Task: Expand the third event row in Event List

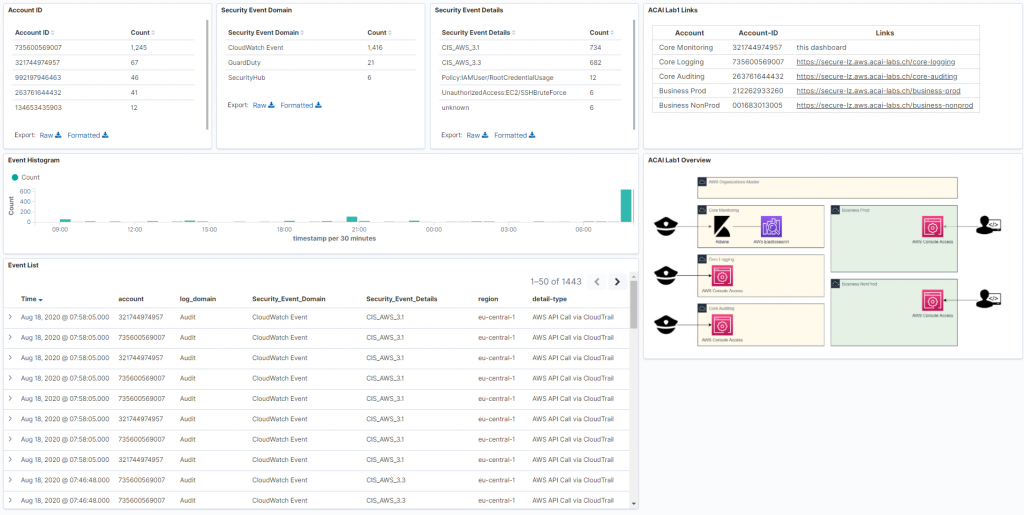Action: coord(10,358)
